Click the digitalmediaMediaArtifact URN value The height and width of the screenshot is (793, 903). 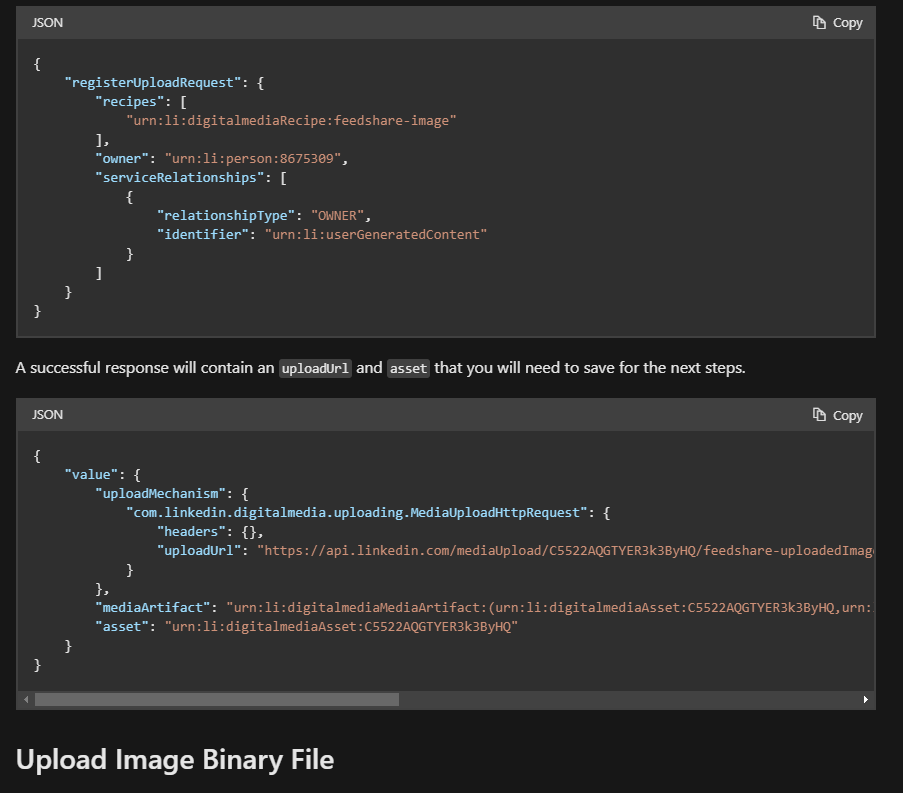click(550, 608)
